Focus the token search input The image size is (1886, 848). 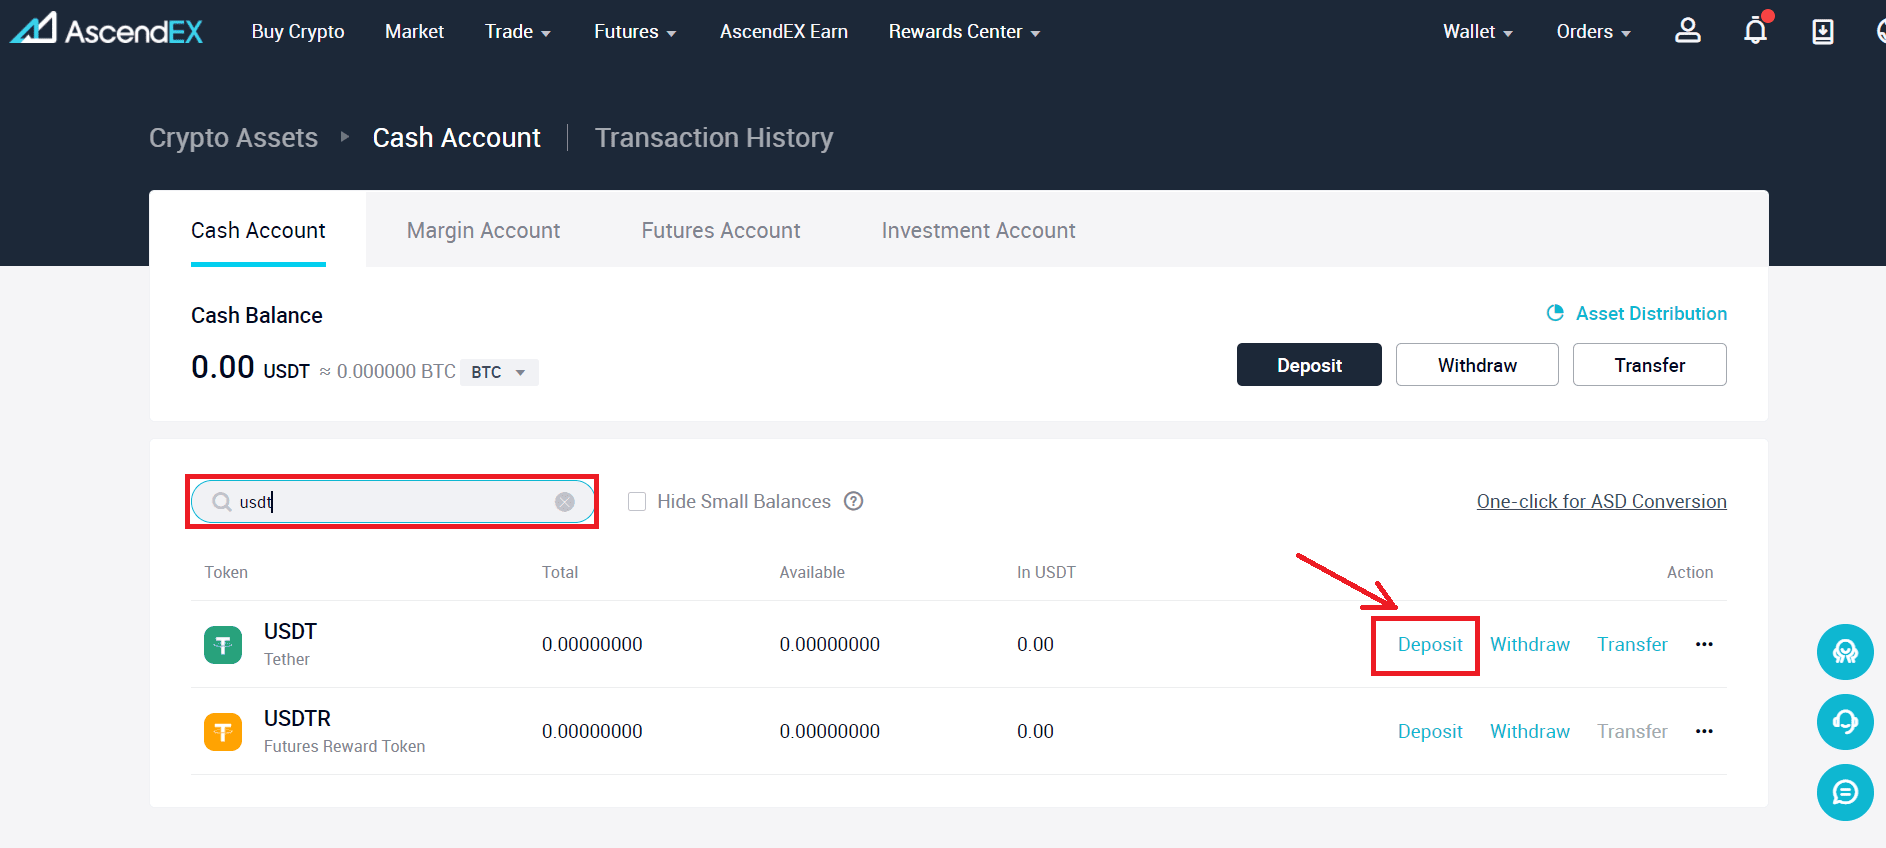pyautogui.click(x=393, y=502)
